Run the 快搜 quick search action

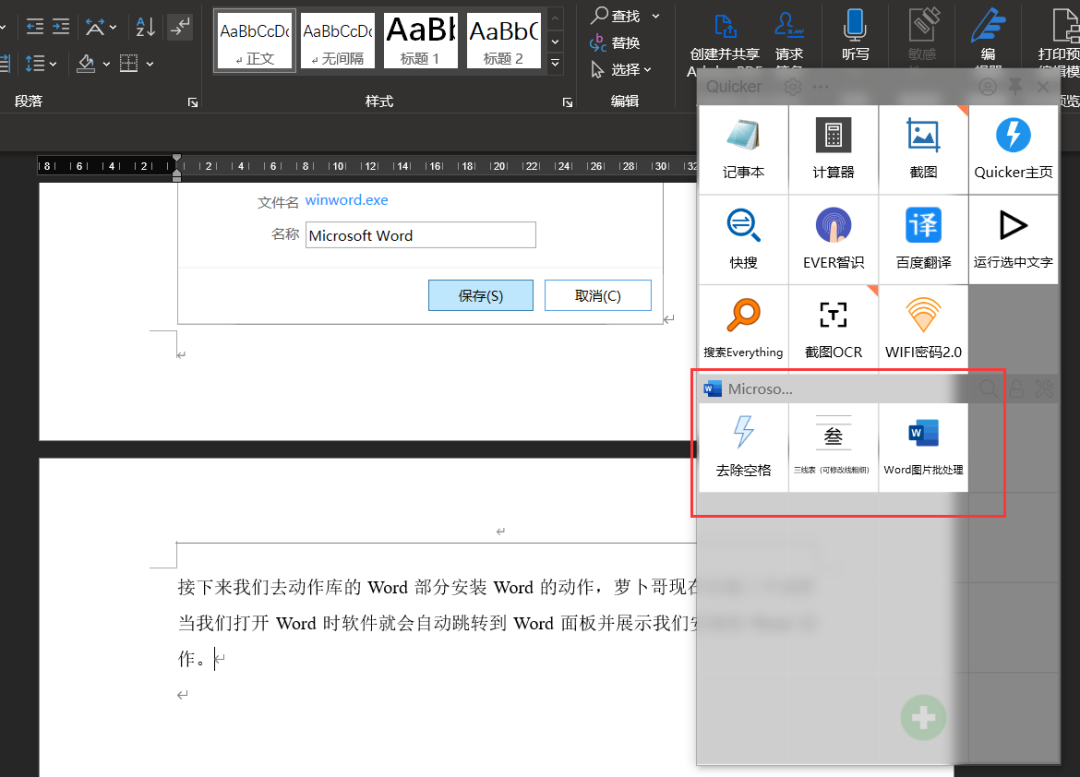(743, 239)
